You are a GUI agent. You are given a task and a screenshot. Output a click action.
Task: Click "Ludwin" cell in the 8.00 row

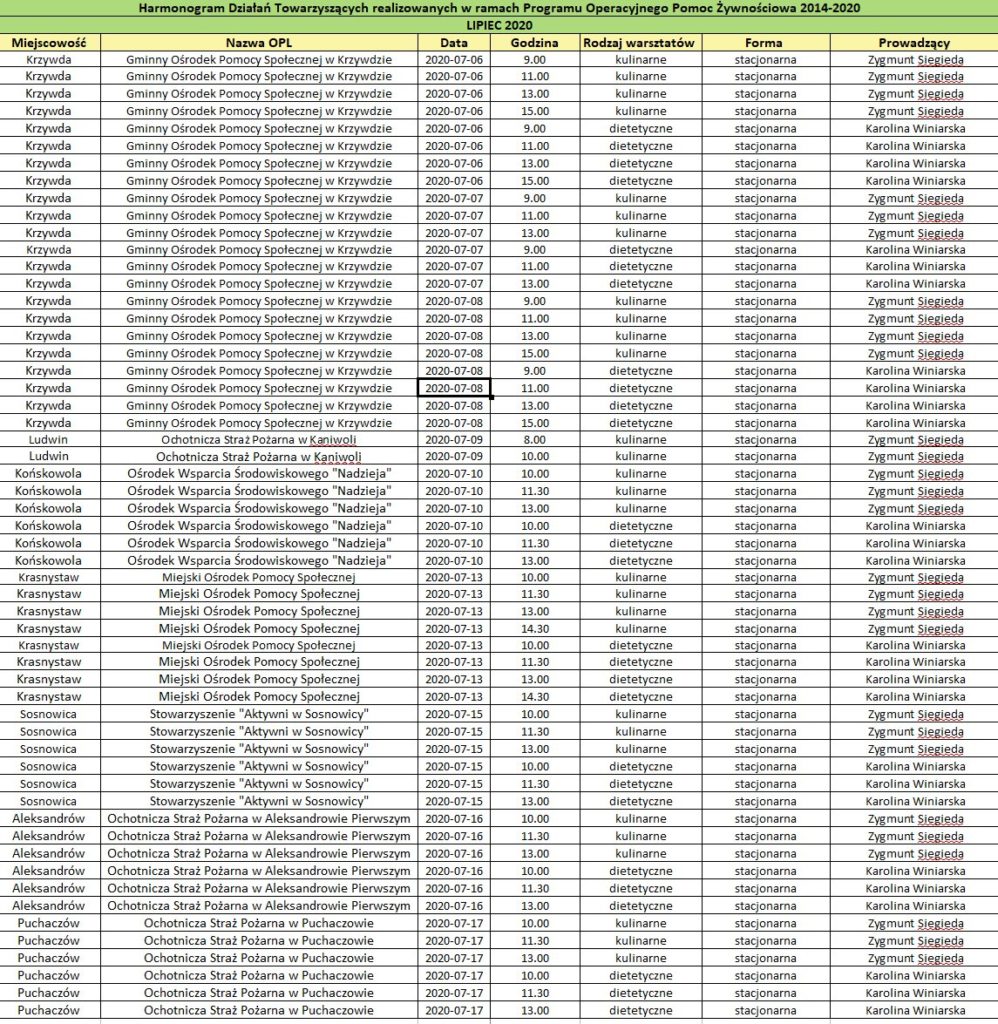[49, 440]
